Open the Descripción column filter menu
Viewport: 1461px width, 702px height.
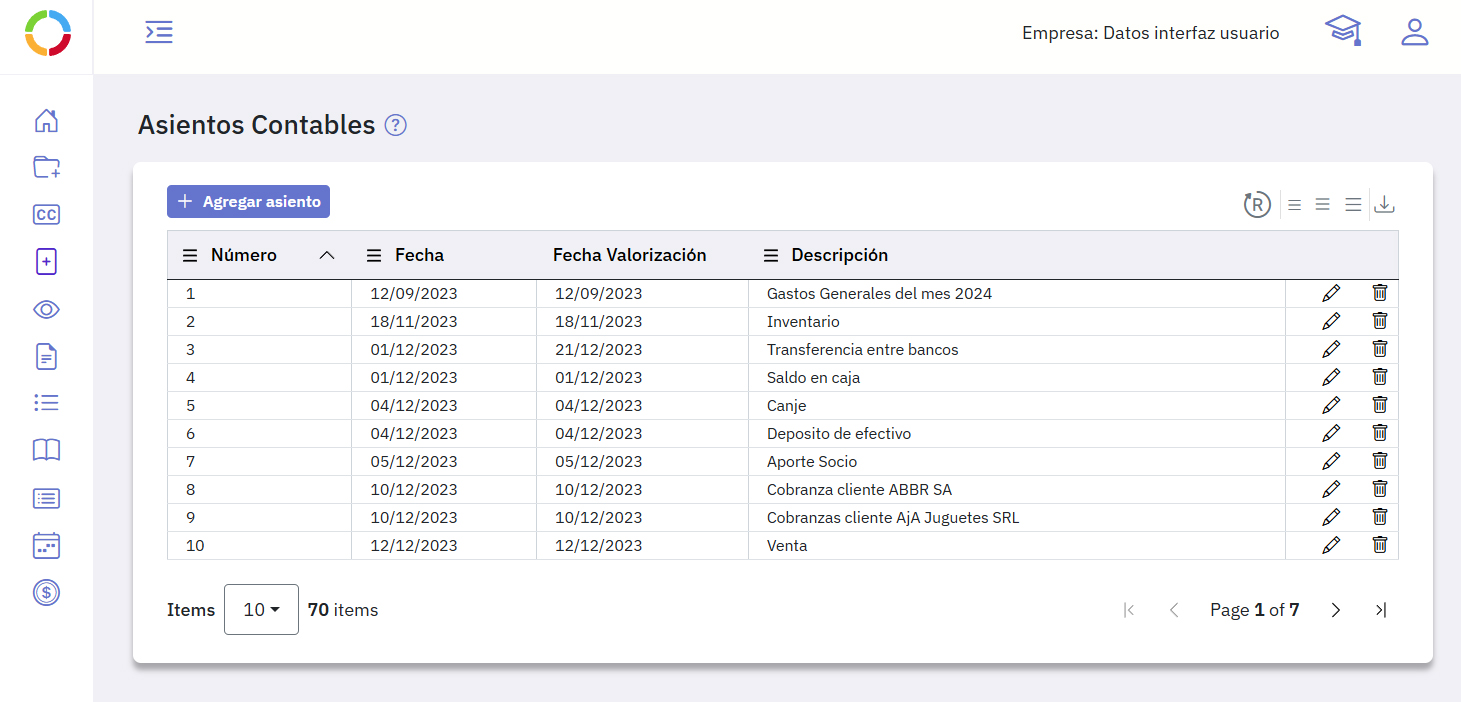(x=771, y=256)
